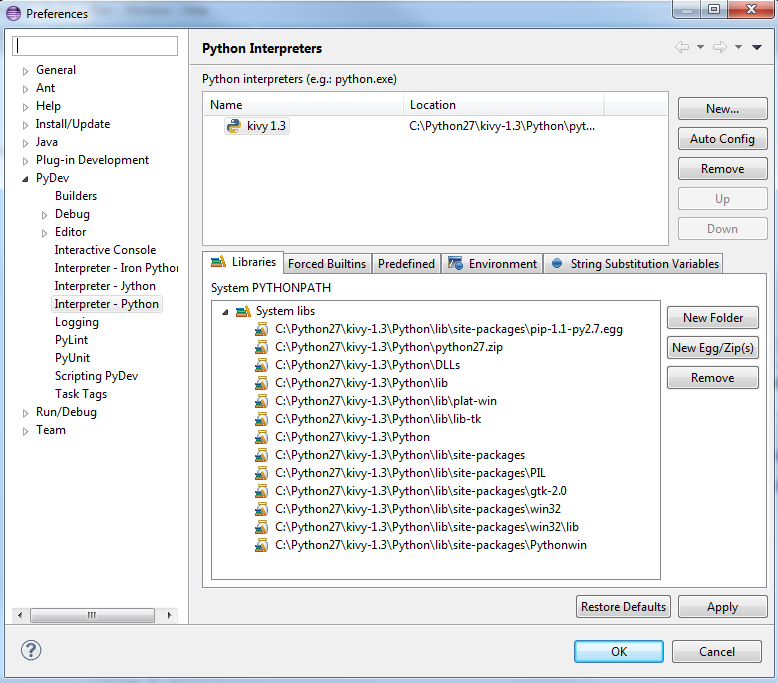The height and width of the screenshot is (683, 778).
Task: Click icon beside site-packages\PIL path
Action: [261, 473]
